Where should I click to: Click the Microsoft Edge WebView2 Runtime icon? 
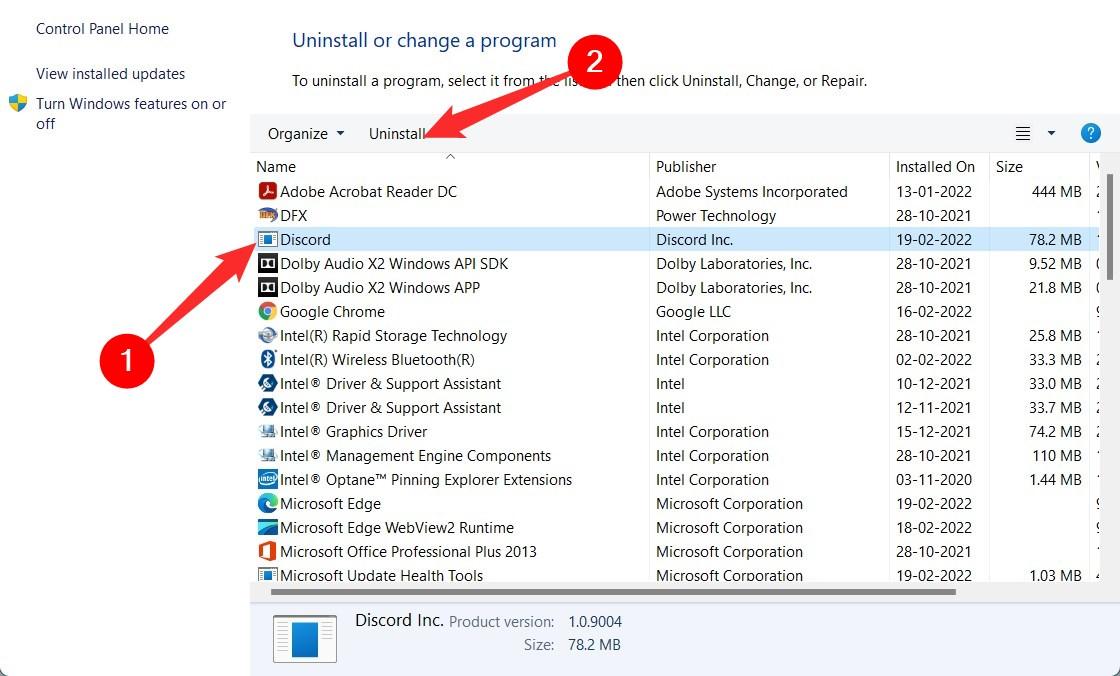(x=267, y=527)
